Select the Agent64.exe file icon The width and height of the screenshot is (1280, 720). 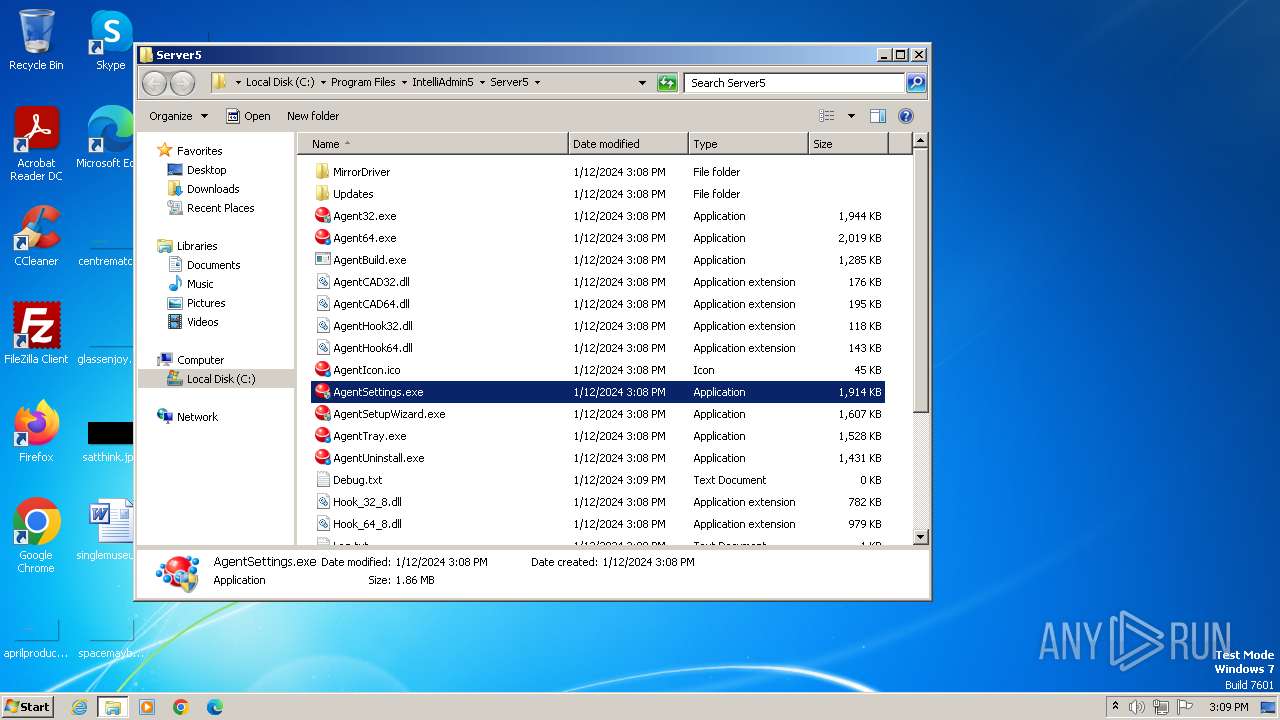pos(323,238)
